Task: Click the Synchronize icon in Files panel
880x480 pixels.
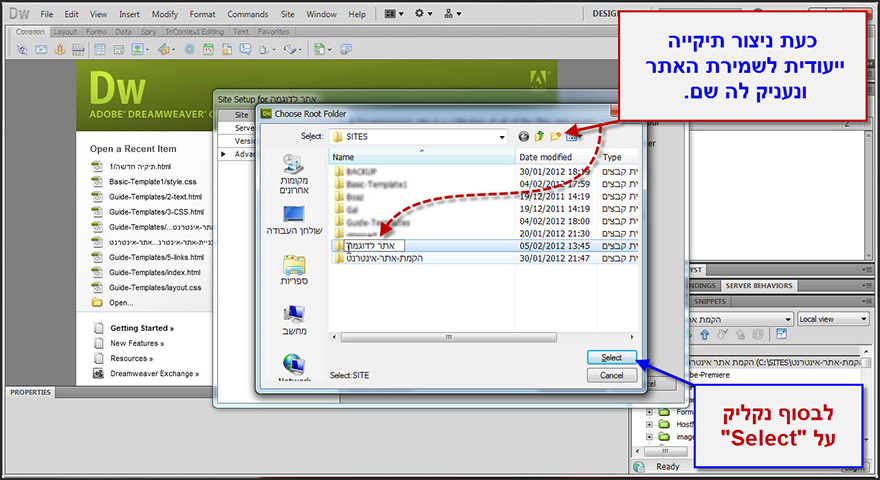Action: pos(758,335)
